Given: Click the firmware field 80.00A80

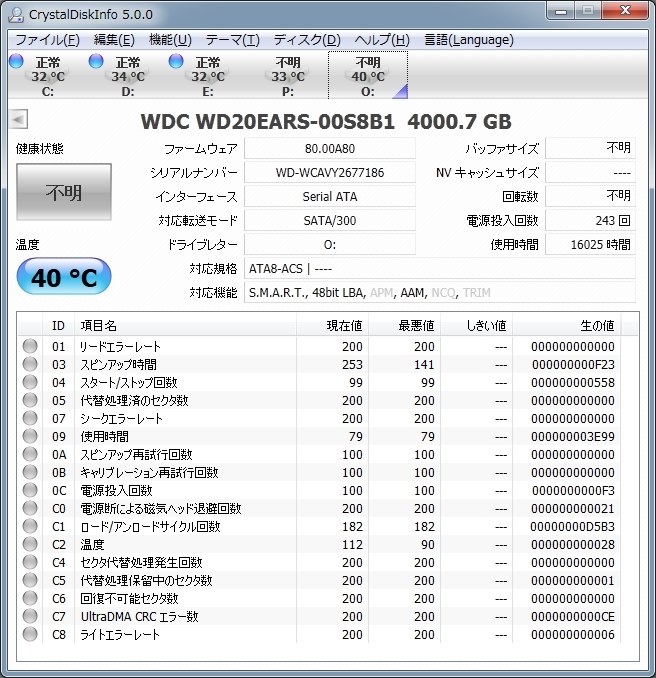Looking at the screenshot, I should coord(330,149).
